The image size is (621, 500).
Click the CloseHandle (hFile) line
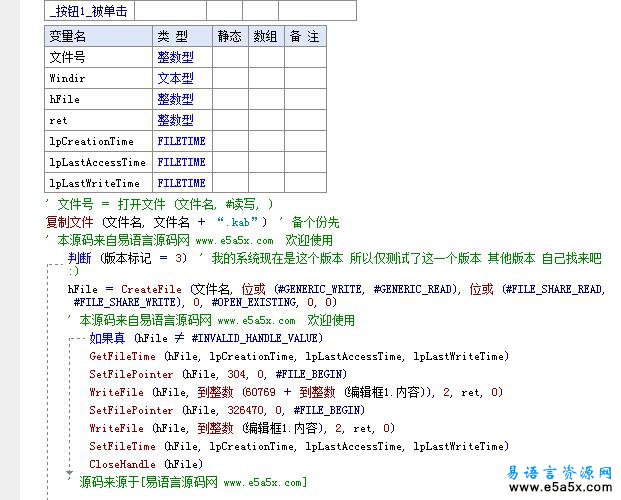146,464
